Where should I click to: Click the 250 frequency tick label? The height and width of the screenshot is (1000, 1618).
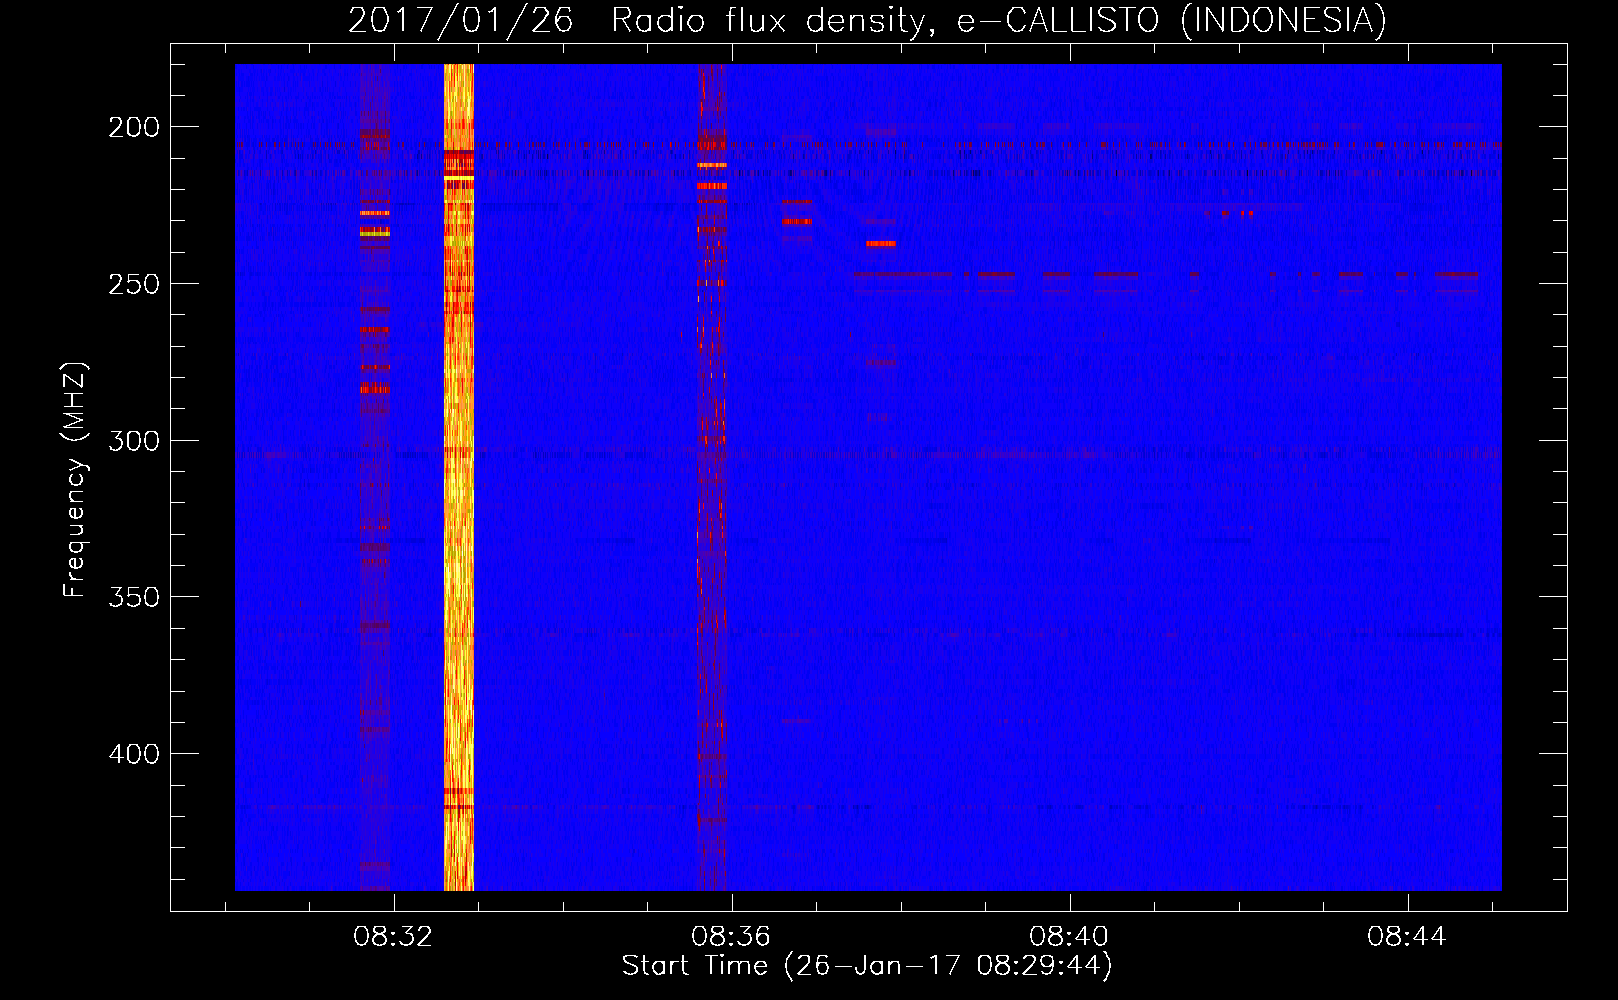click(134, 284)
